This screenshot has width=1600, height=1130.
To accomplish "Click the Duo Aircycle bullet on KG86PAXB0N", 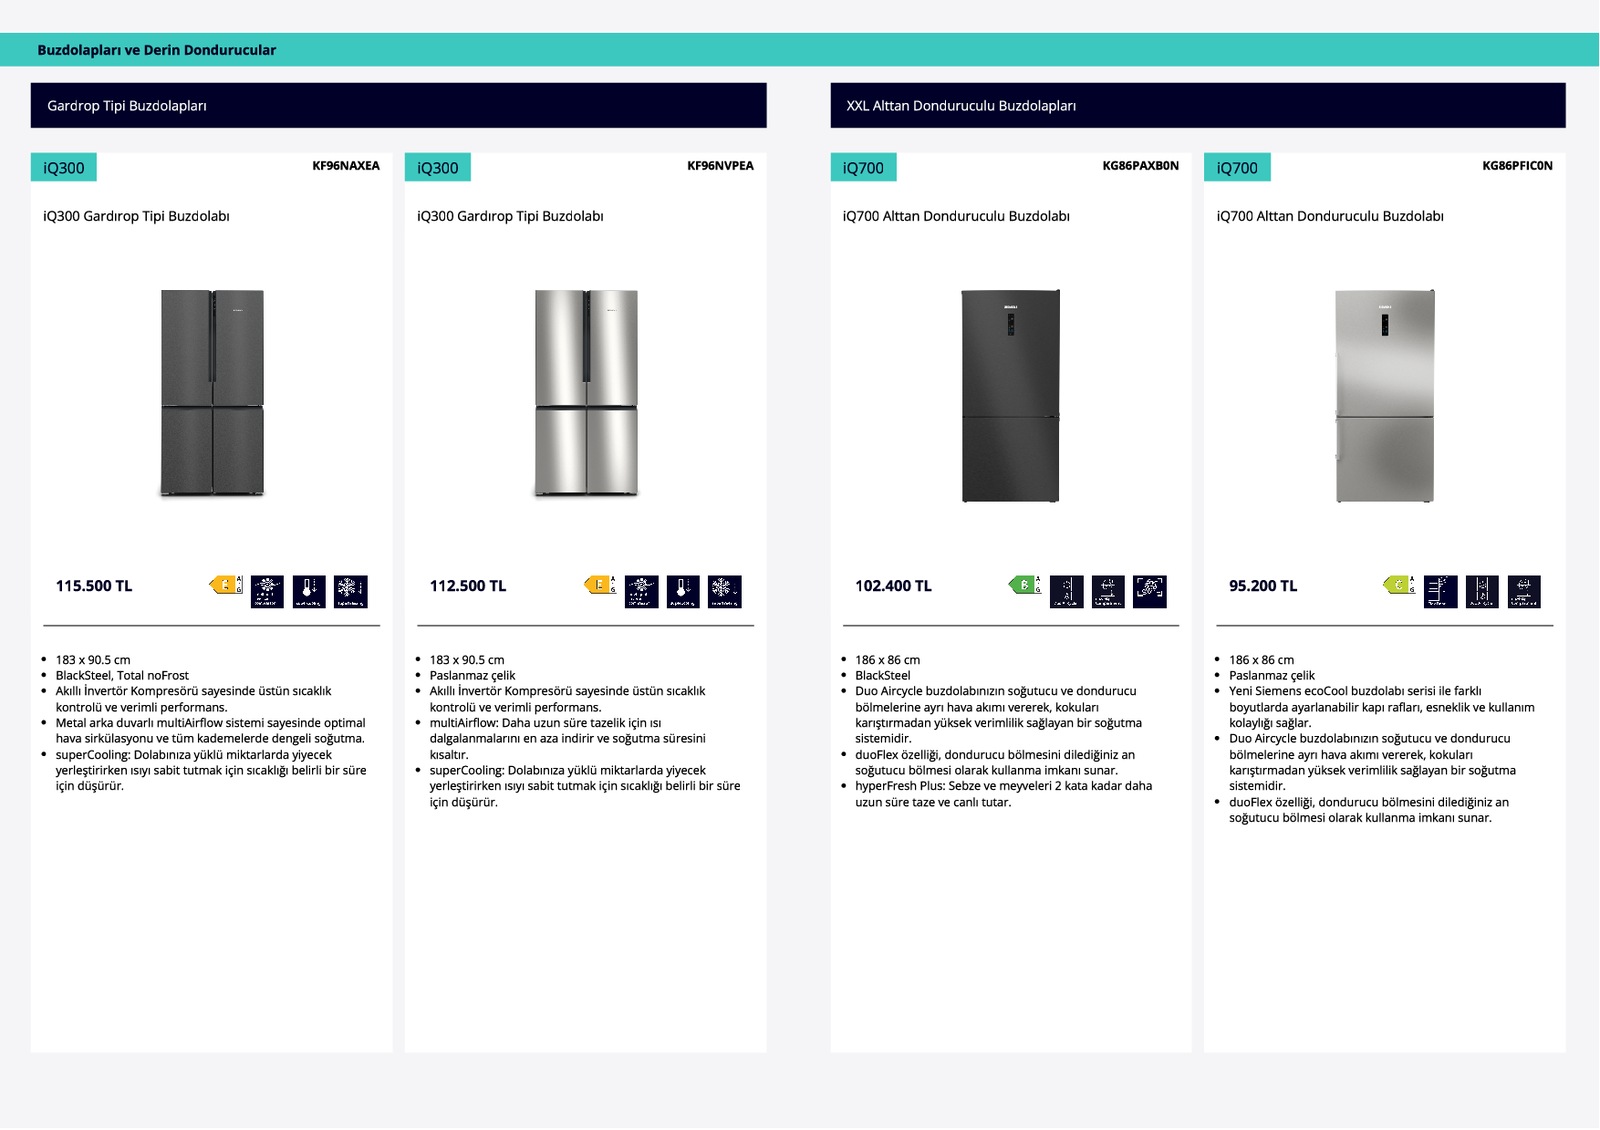I will tap(999, 714).
